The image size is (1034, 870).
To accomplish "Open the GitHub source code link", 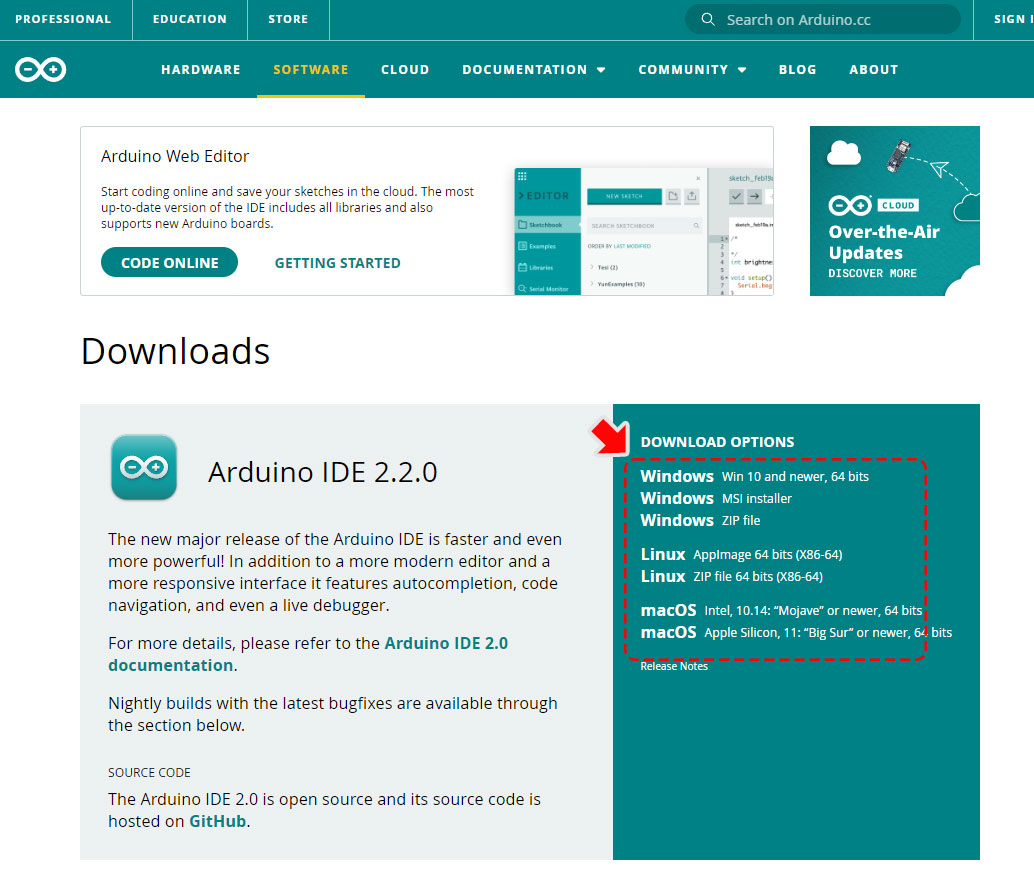I will coord(218,821).
